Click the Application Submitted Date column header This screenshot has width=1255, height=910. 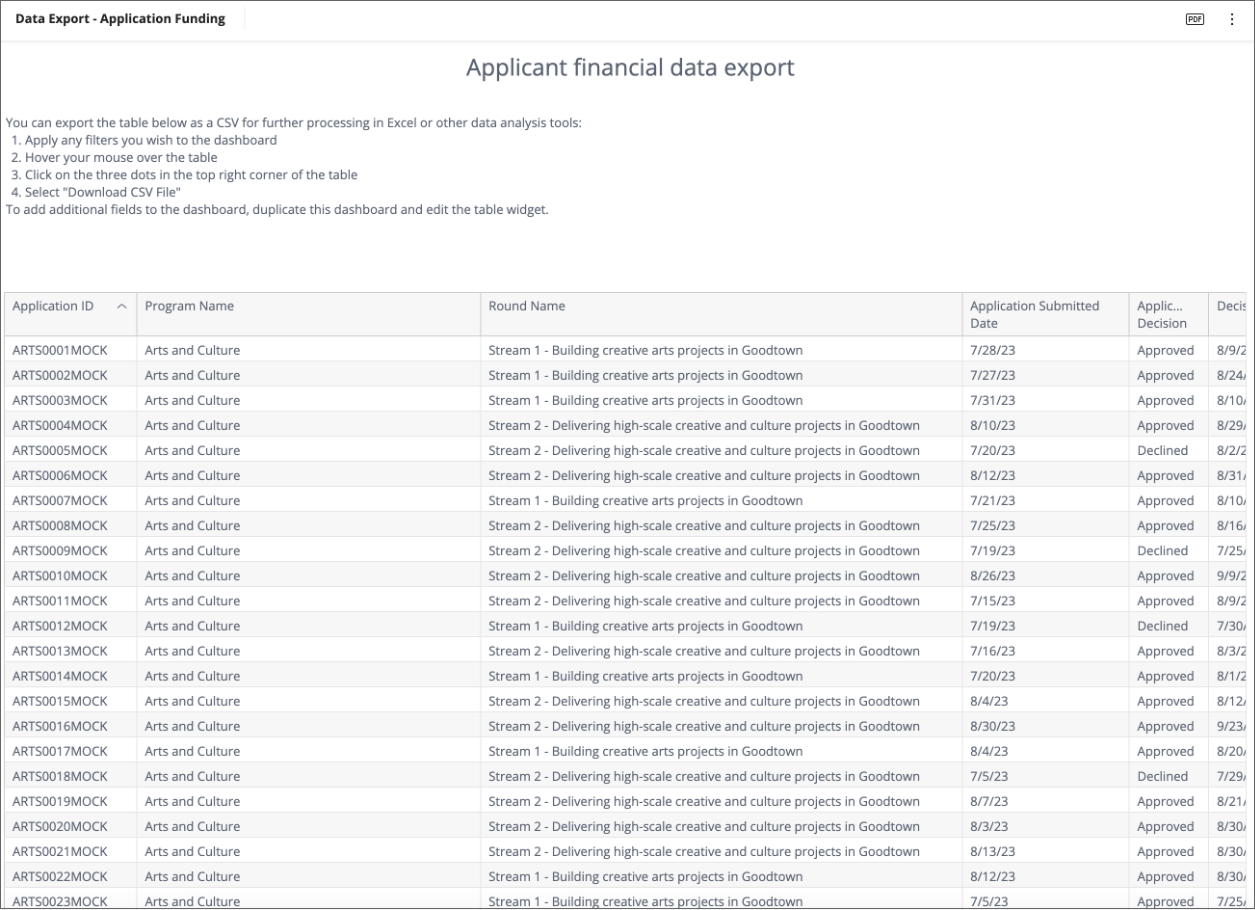(x=1046, y=314)
